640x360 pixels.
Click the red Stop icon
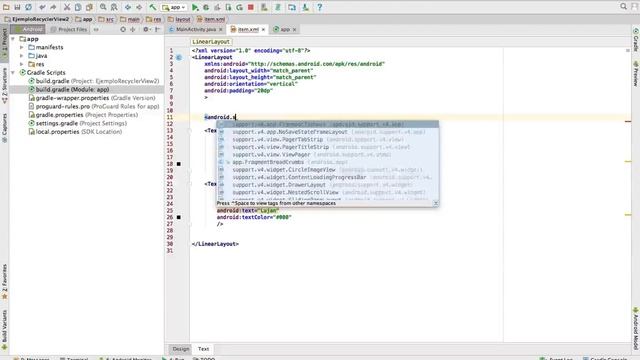tap(251, 7)
